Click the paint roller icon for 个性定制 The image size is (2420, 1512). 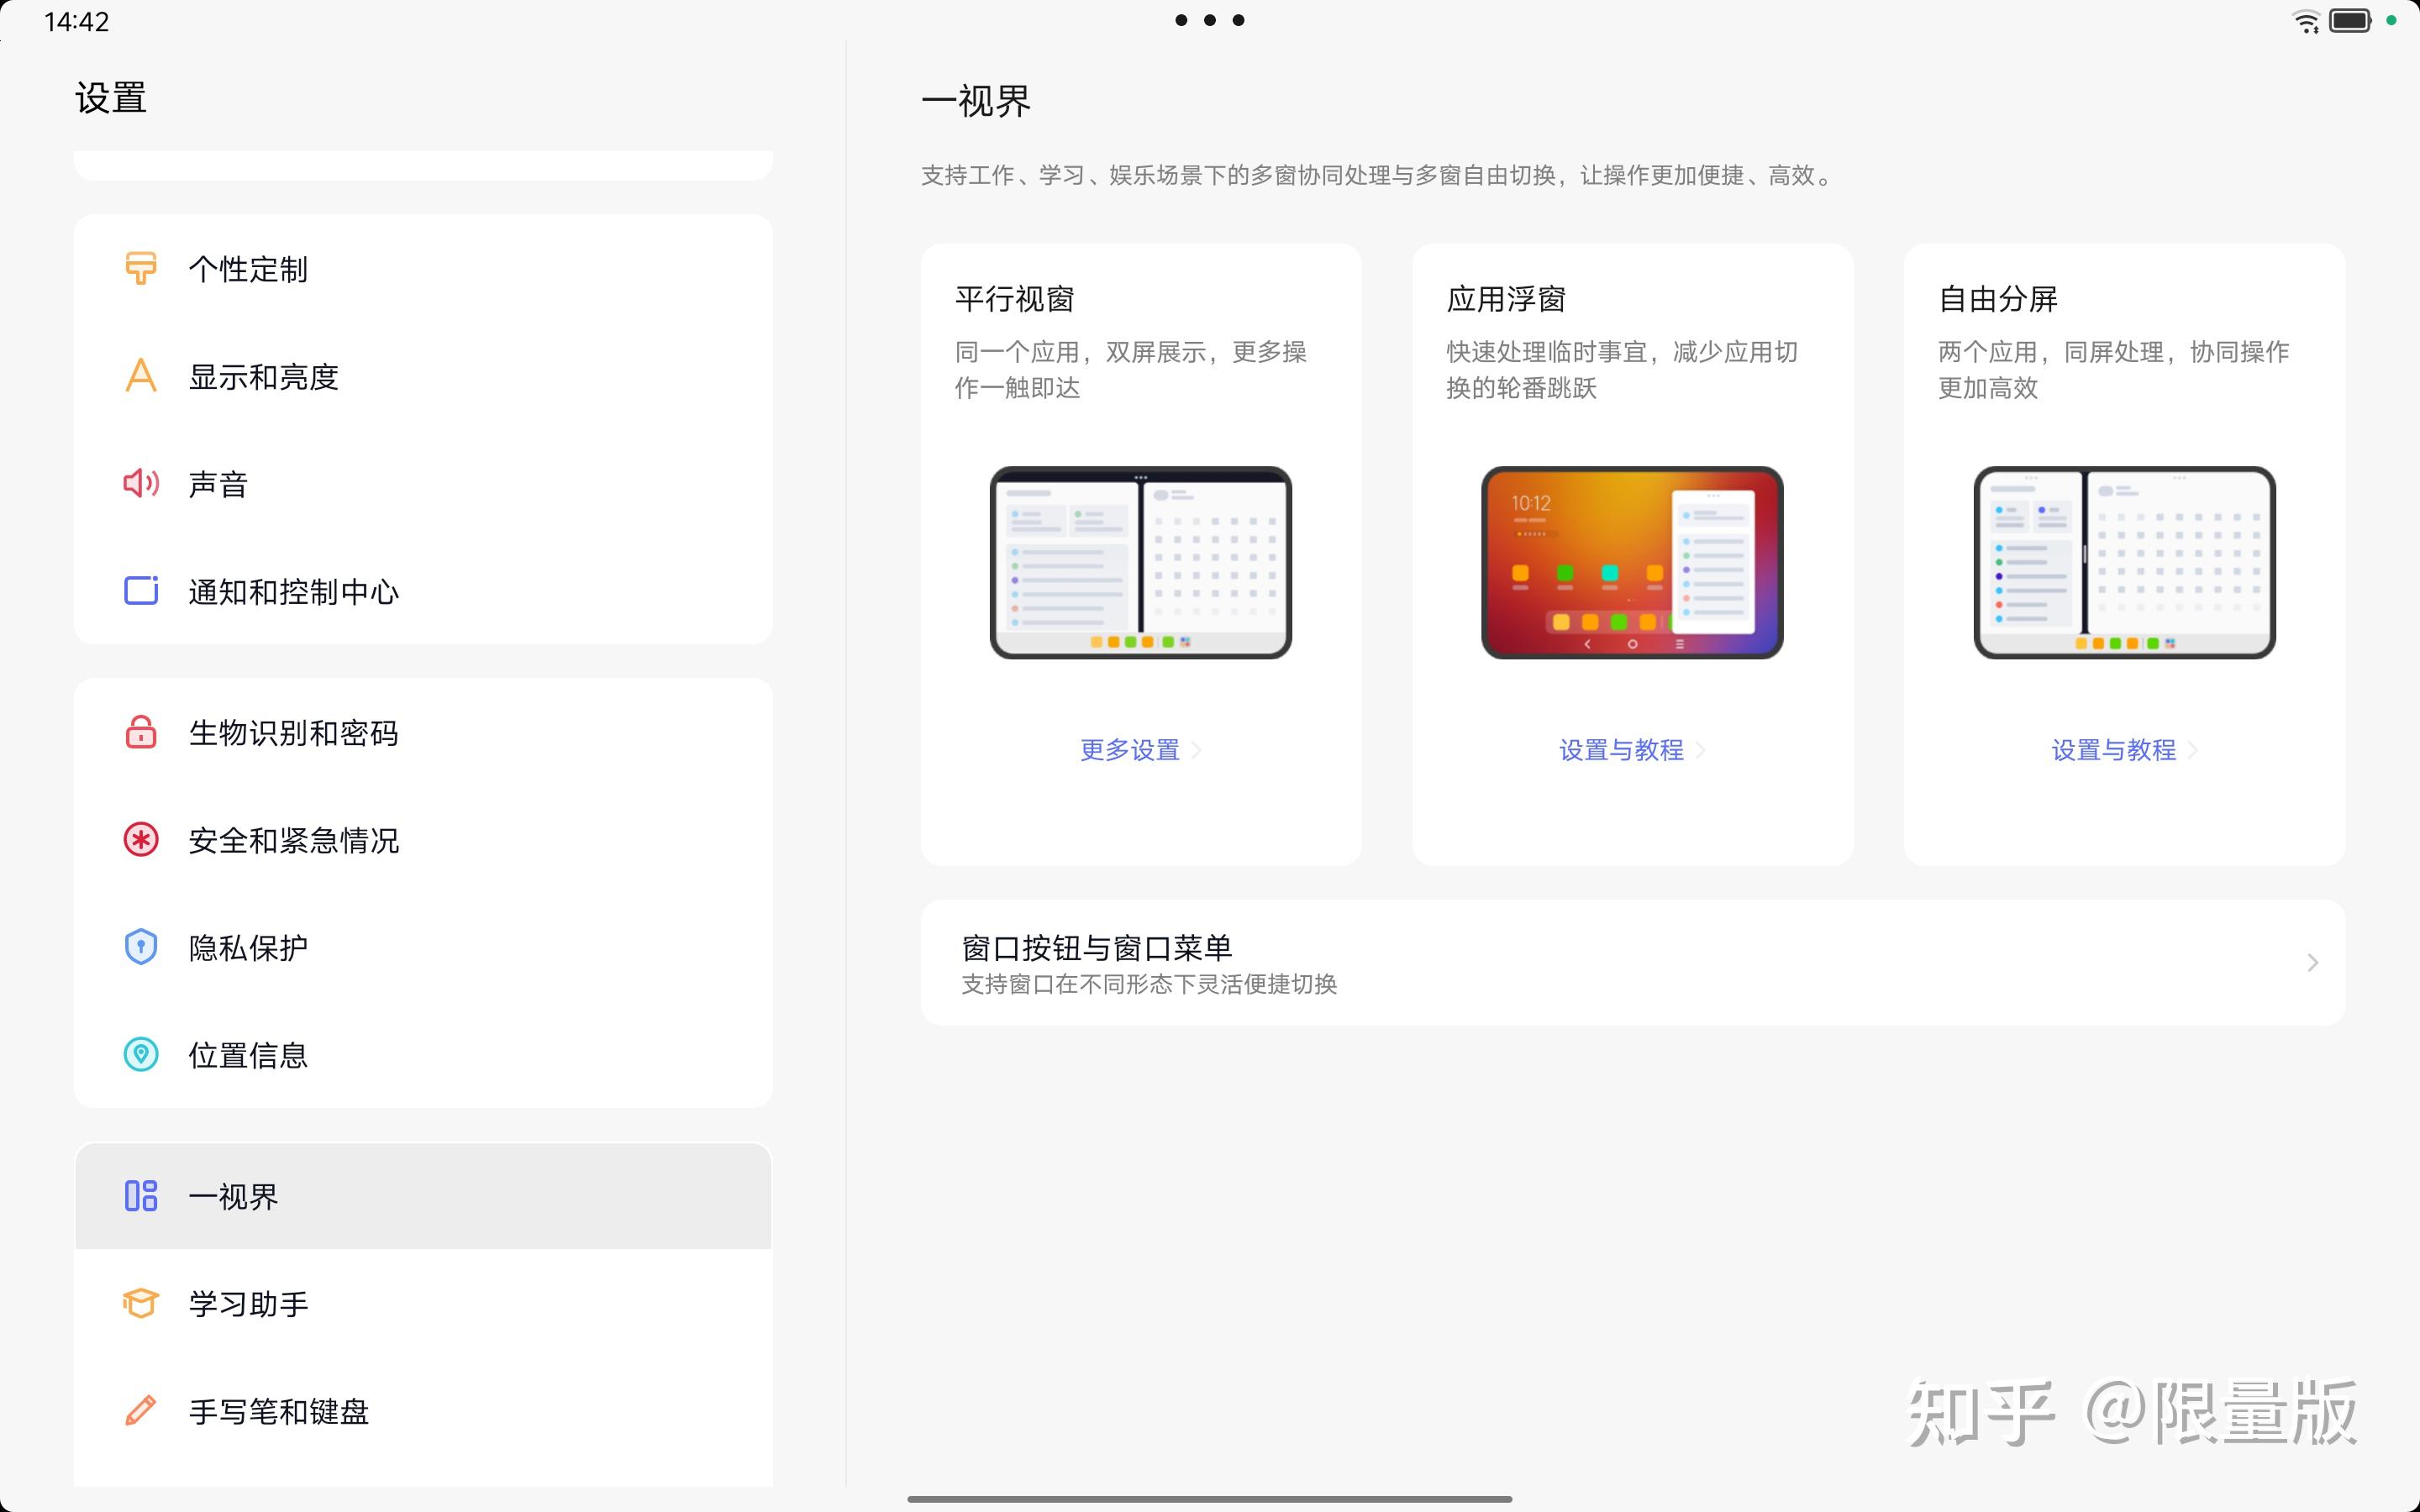(140, 268)
